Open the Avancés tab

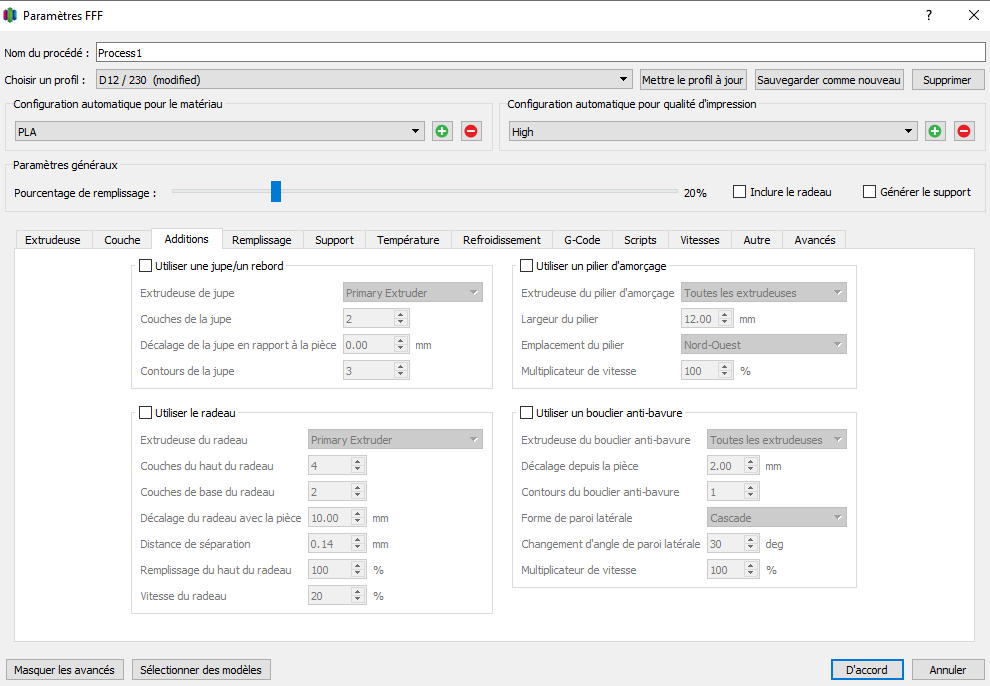tap(814, 240)
